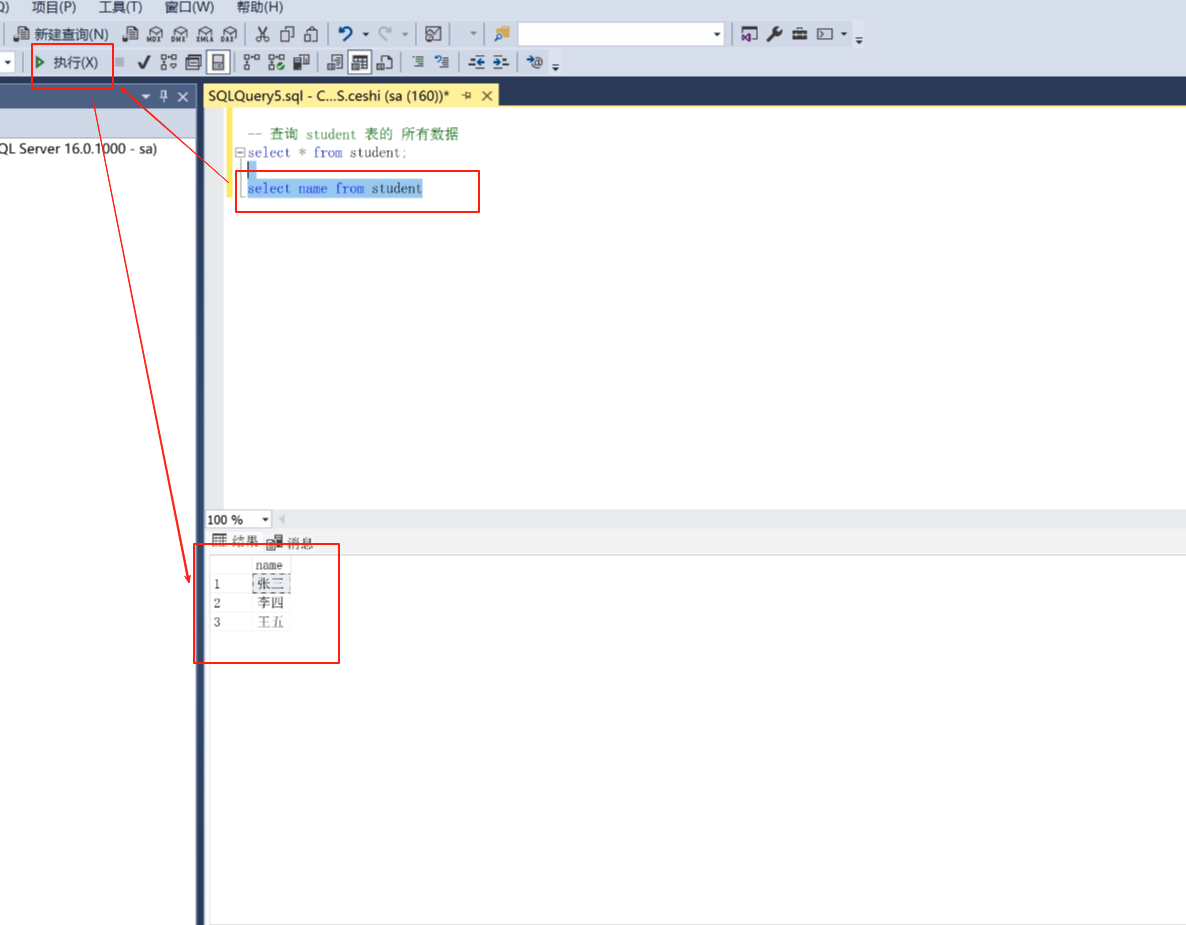Screen dimensions: 1186x925
Task: Select the 李四 result cell
Action: (270, 603)
